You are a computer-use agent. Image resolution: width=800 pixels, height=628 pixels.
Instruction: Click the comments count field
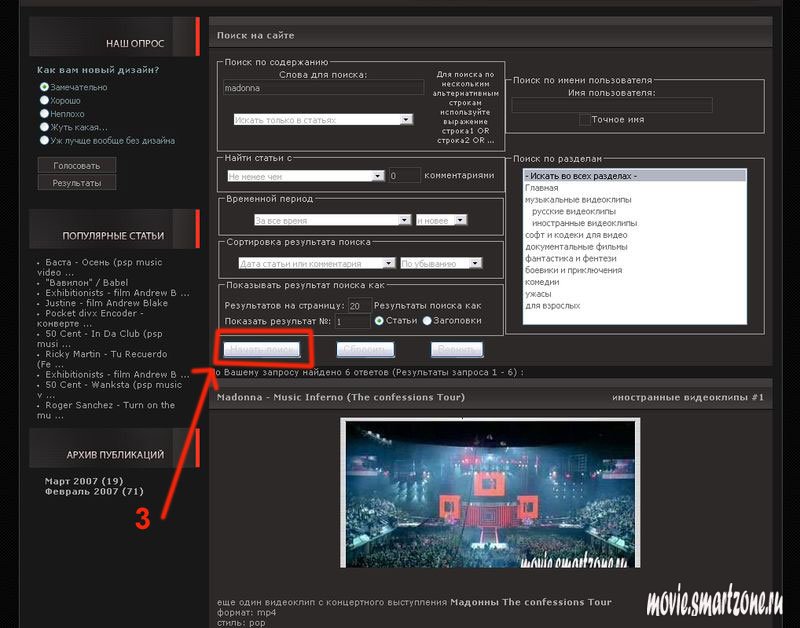coord(405,175)
